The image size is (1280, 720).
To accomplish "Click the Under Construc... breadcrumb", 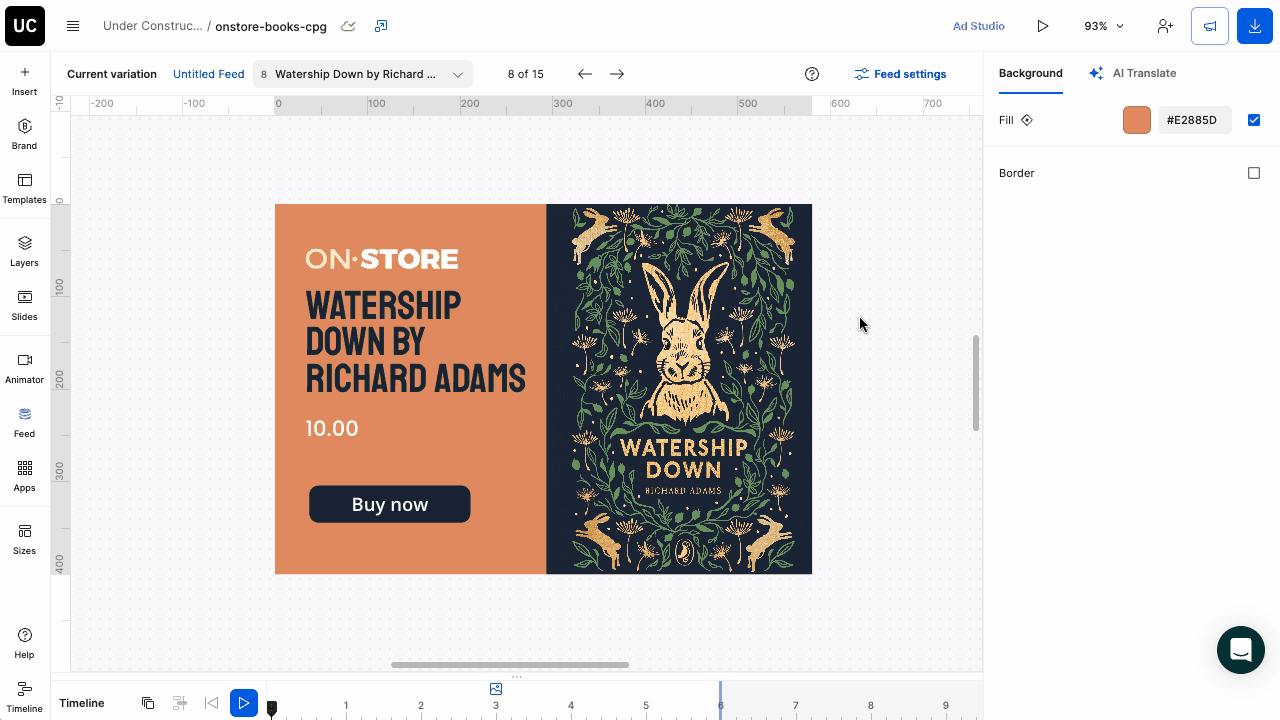I will (152, 26).
